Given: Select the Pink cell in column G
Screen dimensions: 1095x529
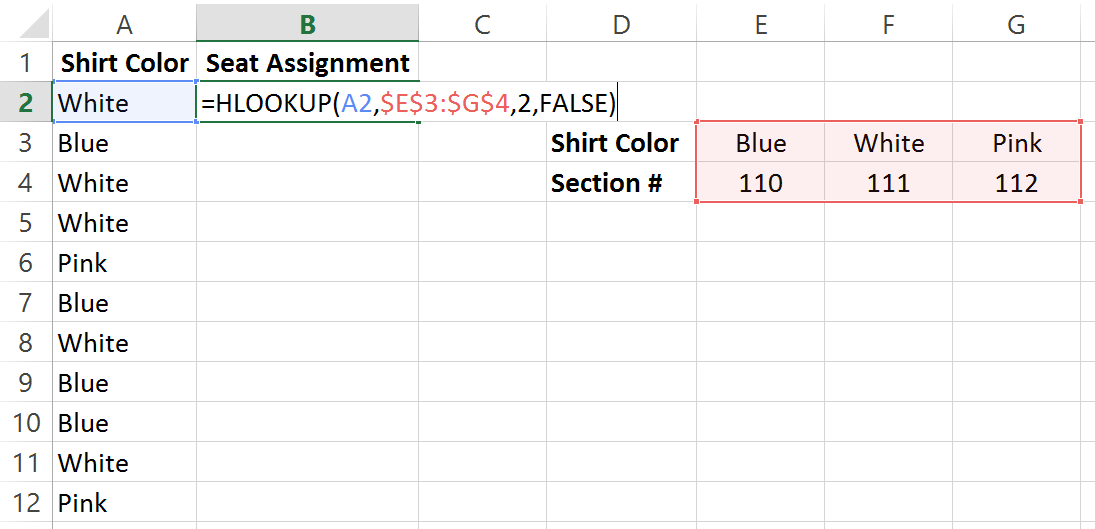Looking at the screenshot, I should pyautogui.click(x=1016, y=143).
